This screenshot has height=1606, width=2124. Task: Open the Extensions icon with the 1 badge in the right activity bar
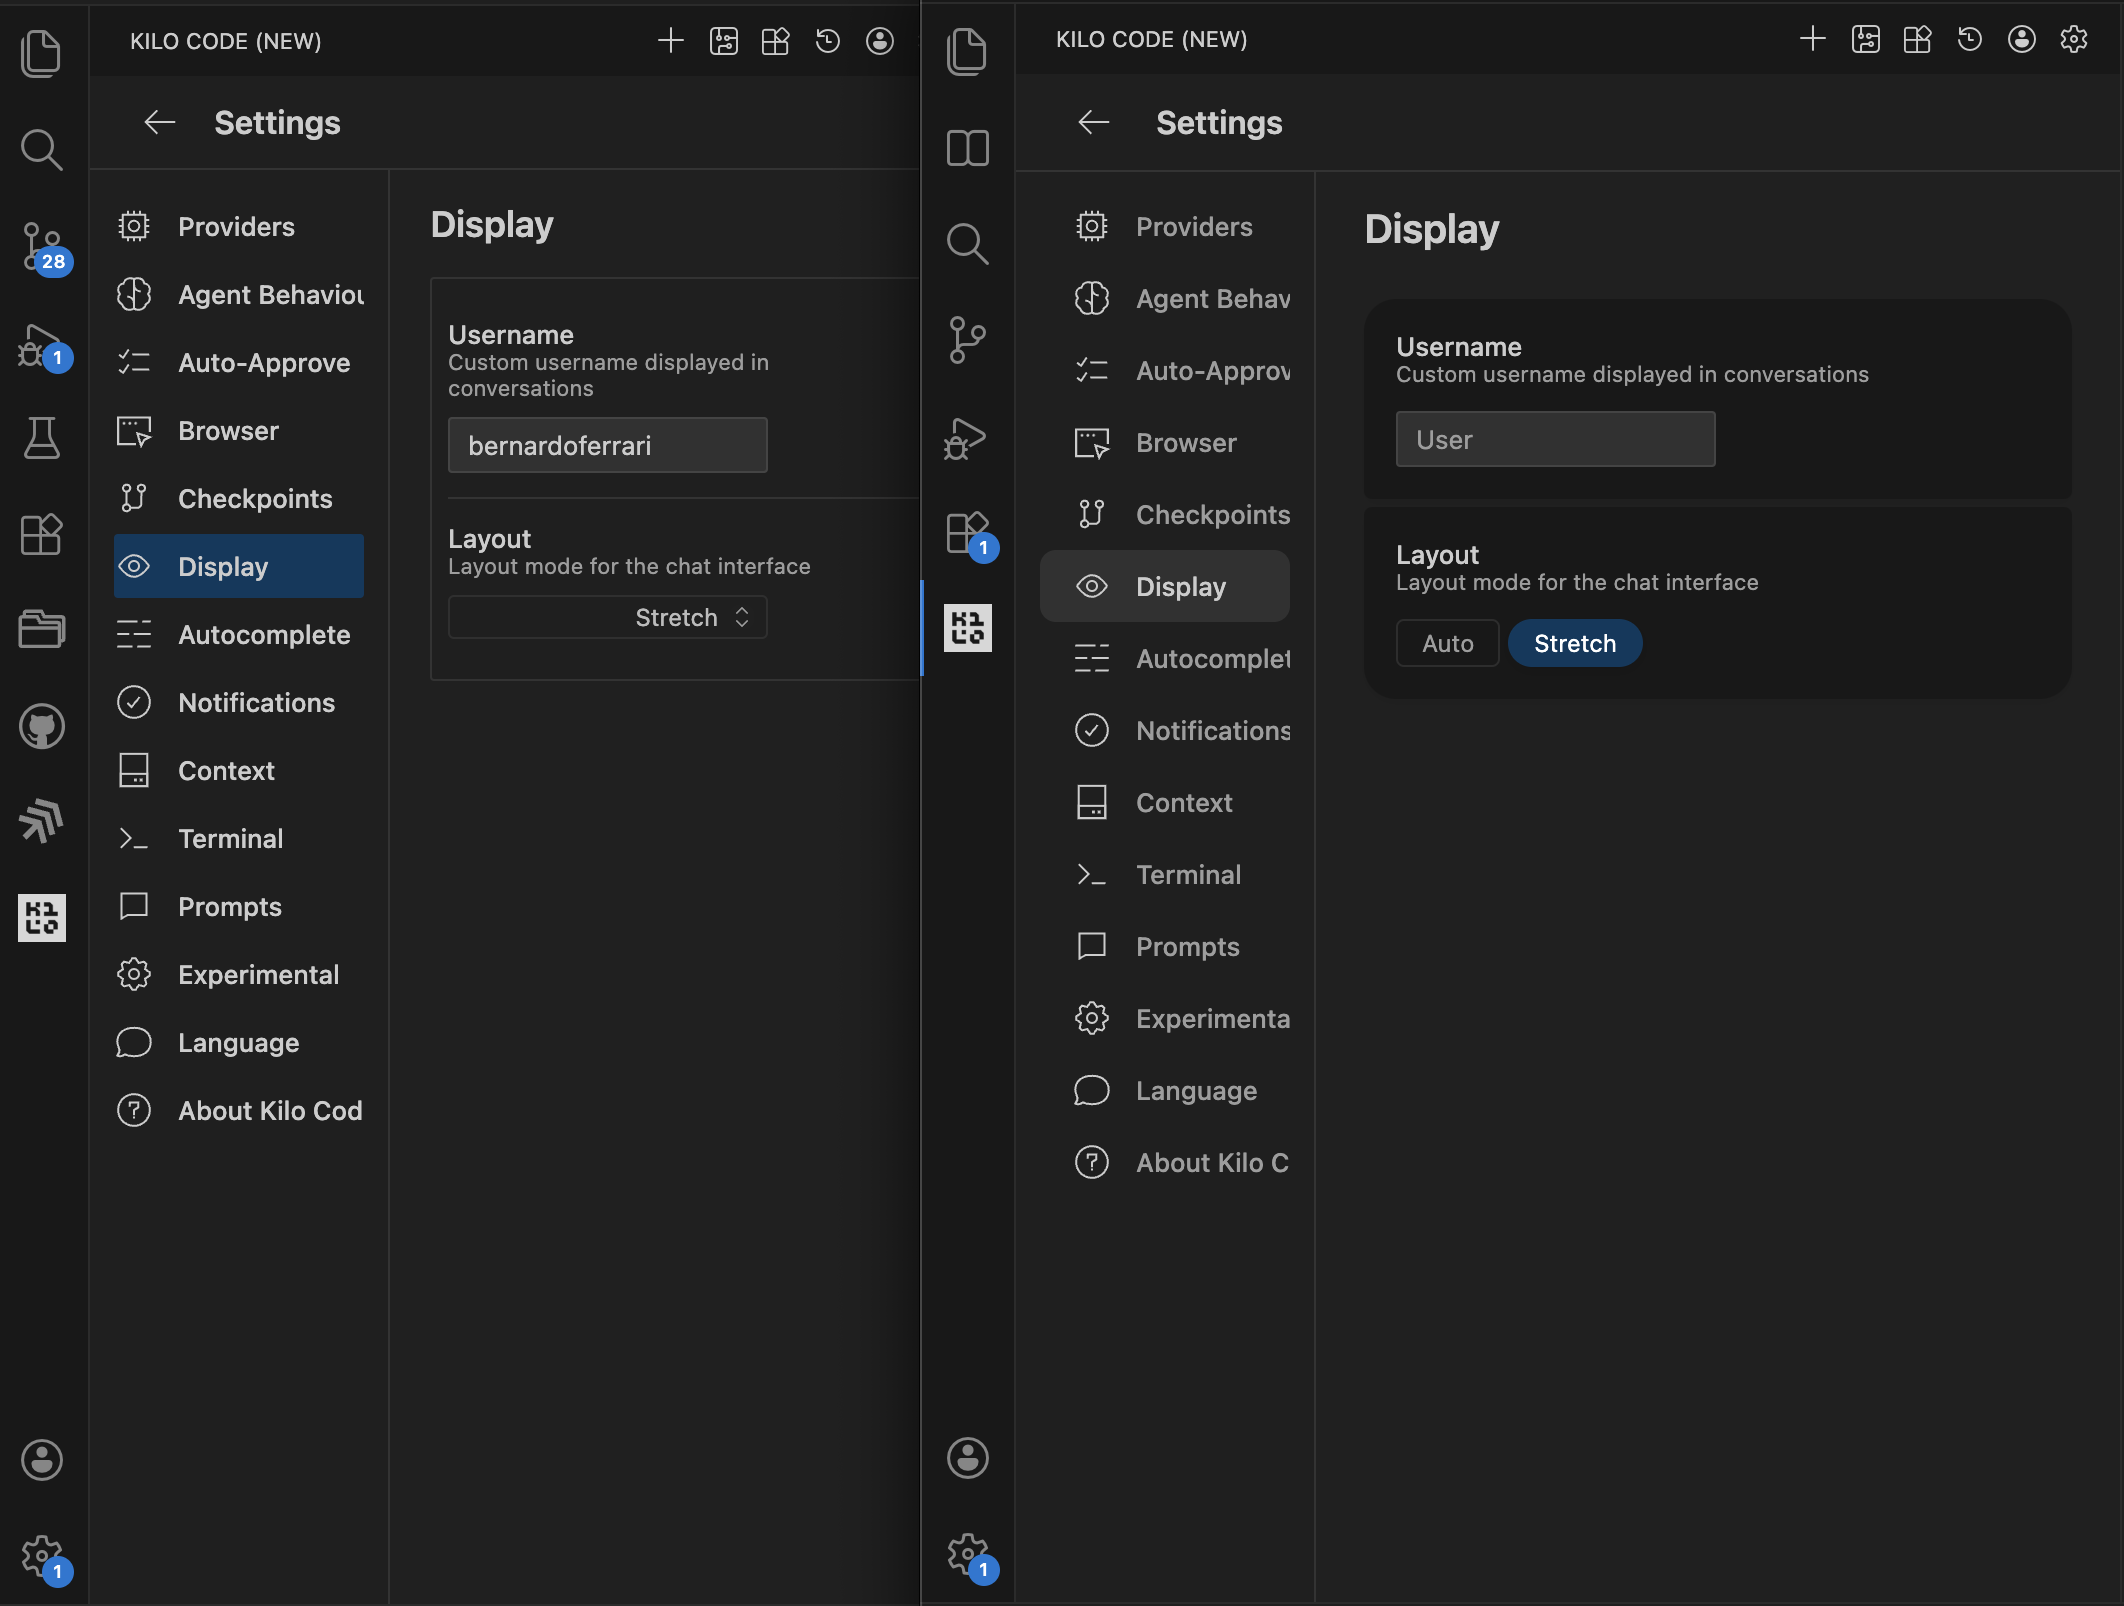pyautogui.click(x=967, y=533)
